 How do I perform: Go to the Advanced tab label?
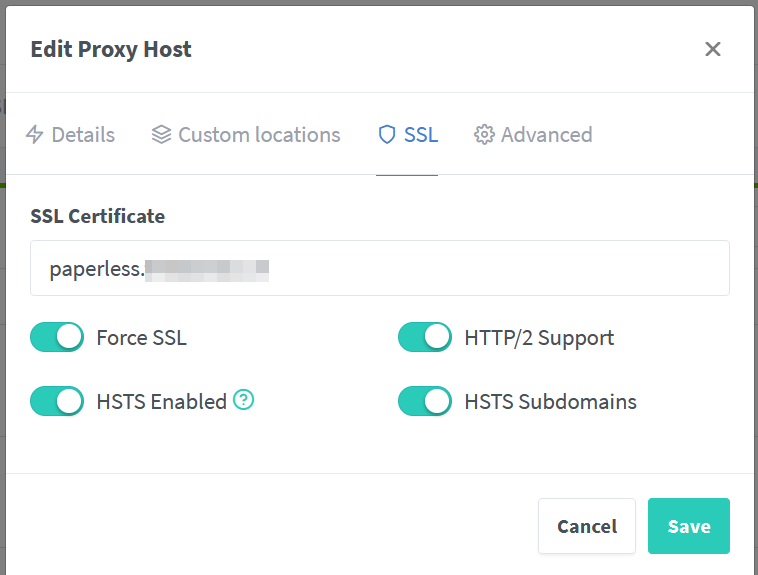[546, 135]
